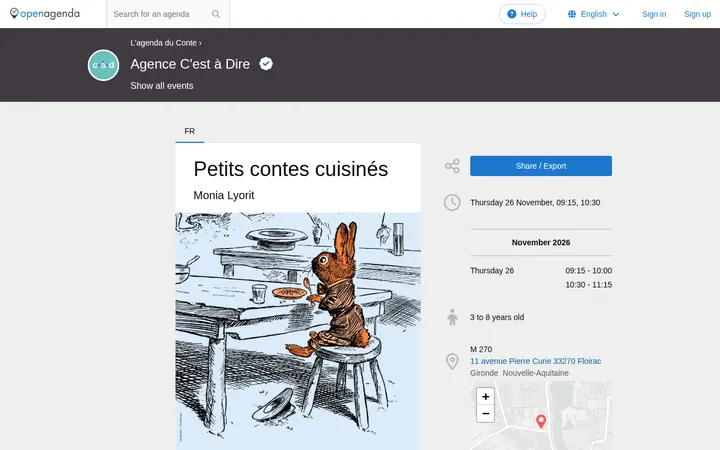Open the Agence C'est à Dire title
This screenshot has width=720, height=450.
tap(190, 64)
